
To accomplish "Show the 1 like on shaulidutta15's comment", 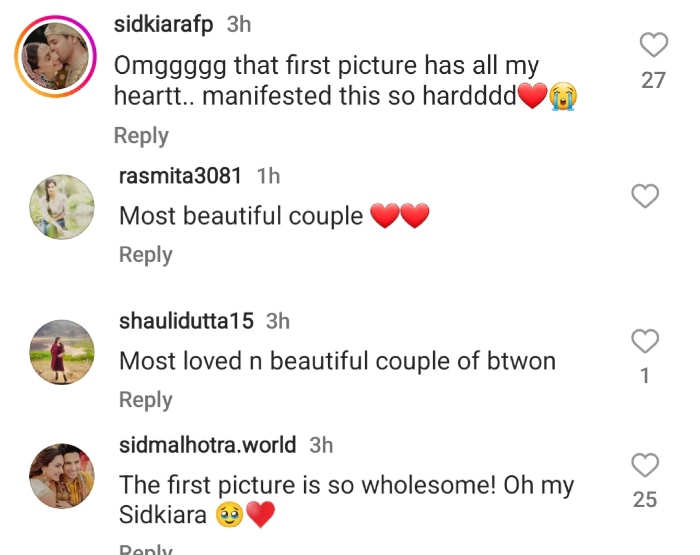I will pyautogui.click(x=646, y=376).
